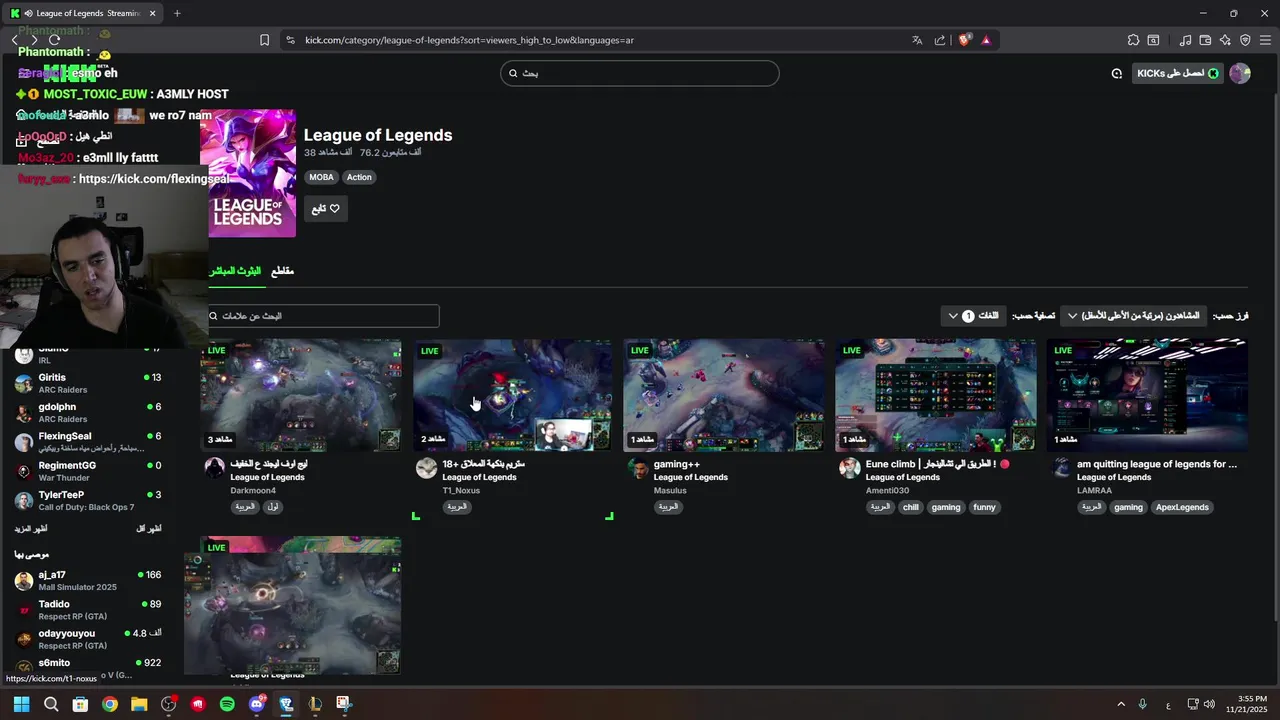Screen dimensions: 1280x720
Task: Open Tadido recommended channel
Action: pos(88,609)
